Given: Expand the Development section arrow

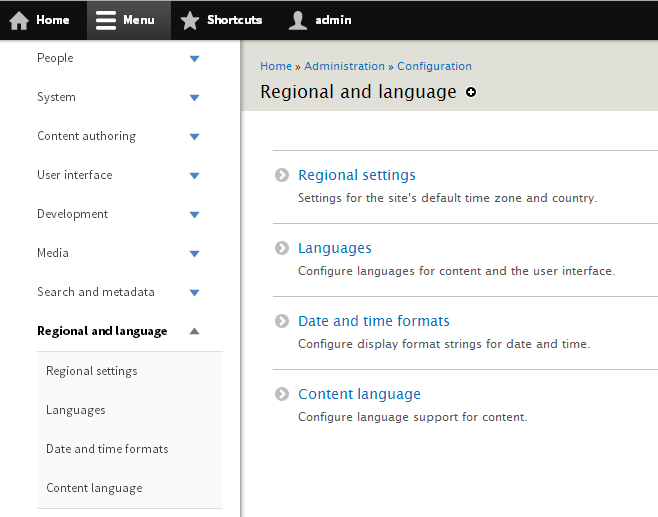Looking at the screenshot, I should pos(194,215).
